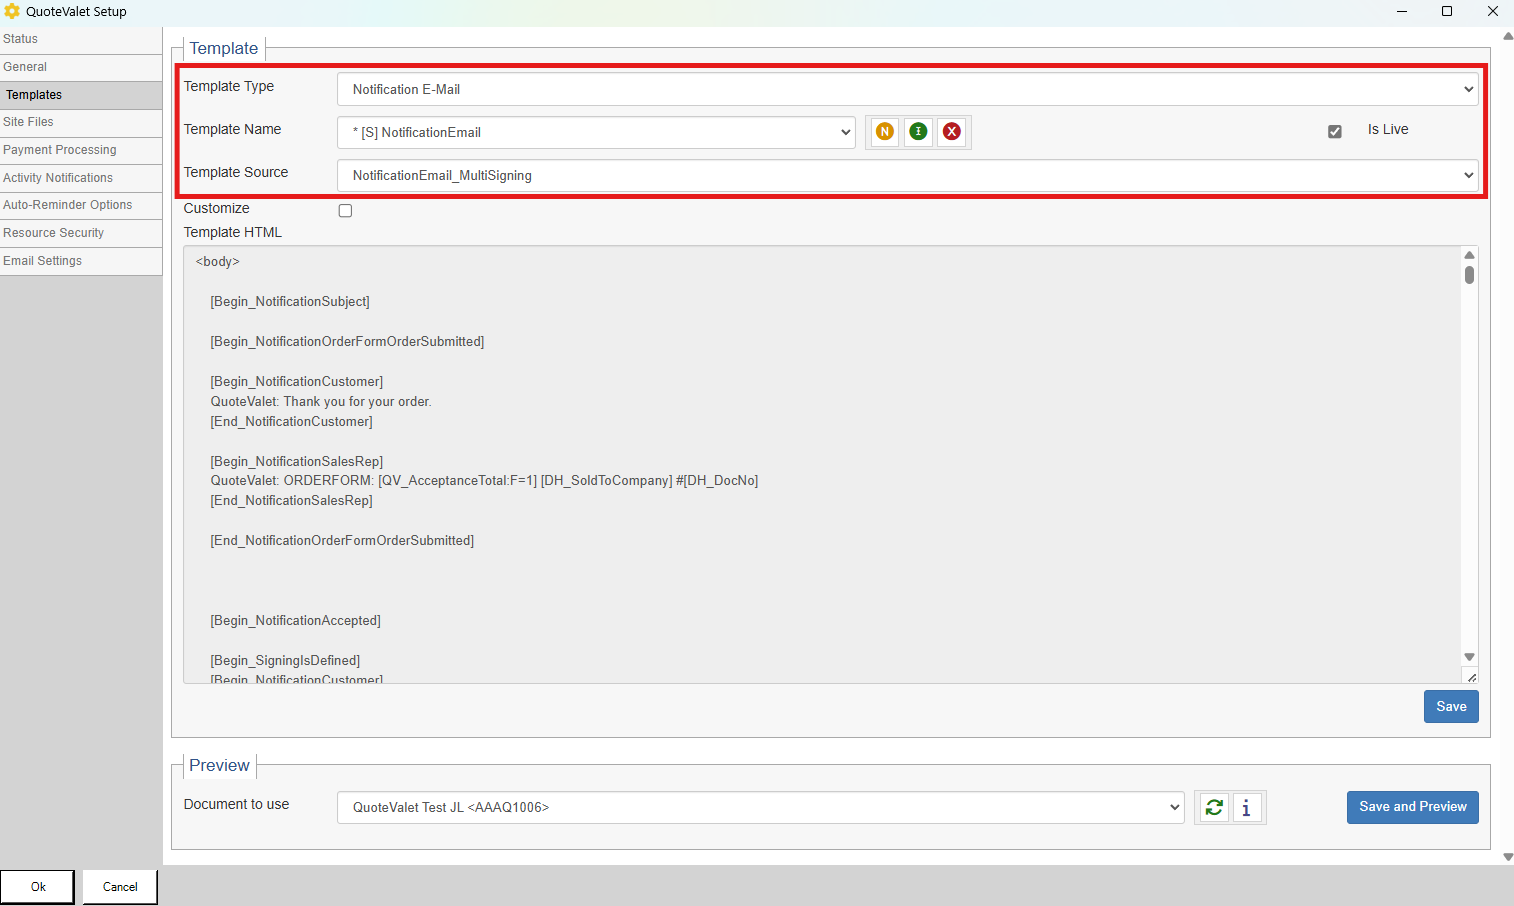Click the QuoteValet Setup gear icon

pos(12,11)
